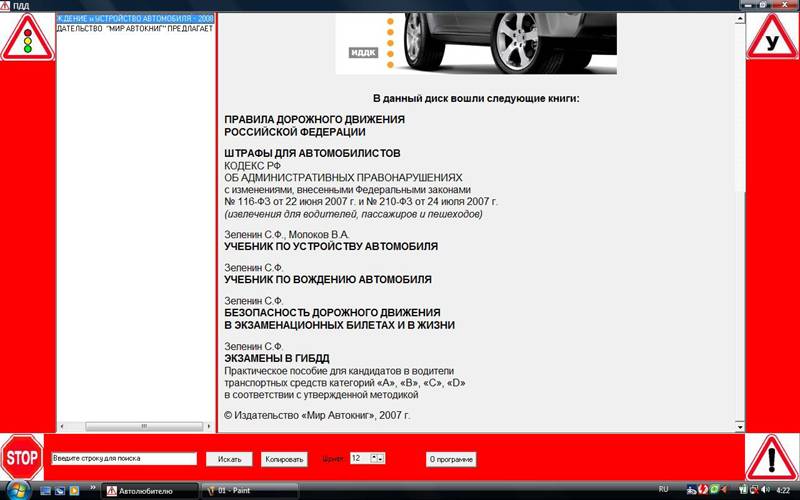Click the green tray icon
800x500 pixels.
click(x=714, y=489)
